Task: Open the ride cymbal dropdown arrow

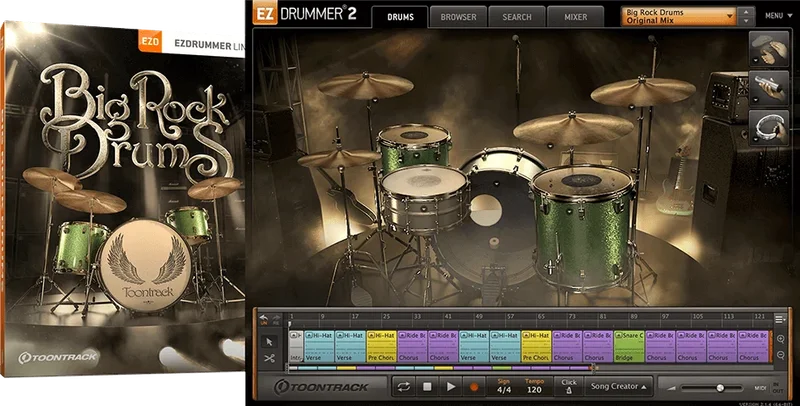Action: coord(550,146)
